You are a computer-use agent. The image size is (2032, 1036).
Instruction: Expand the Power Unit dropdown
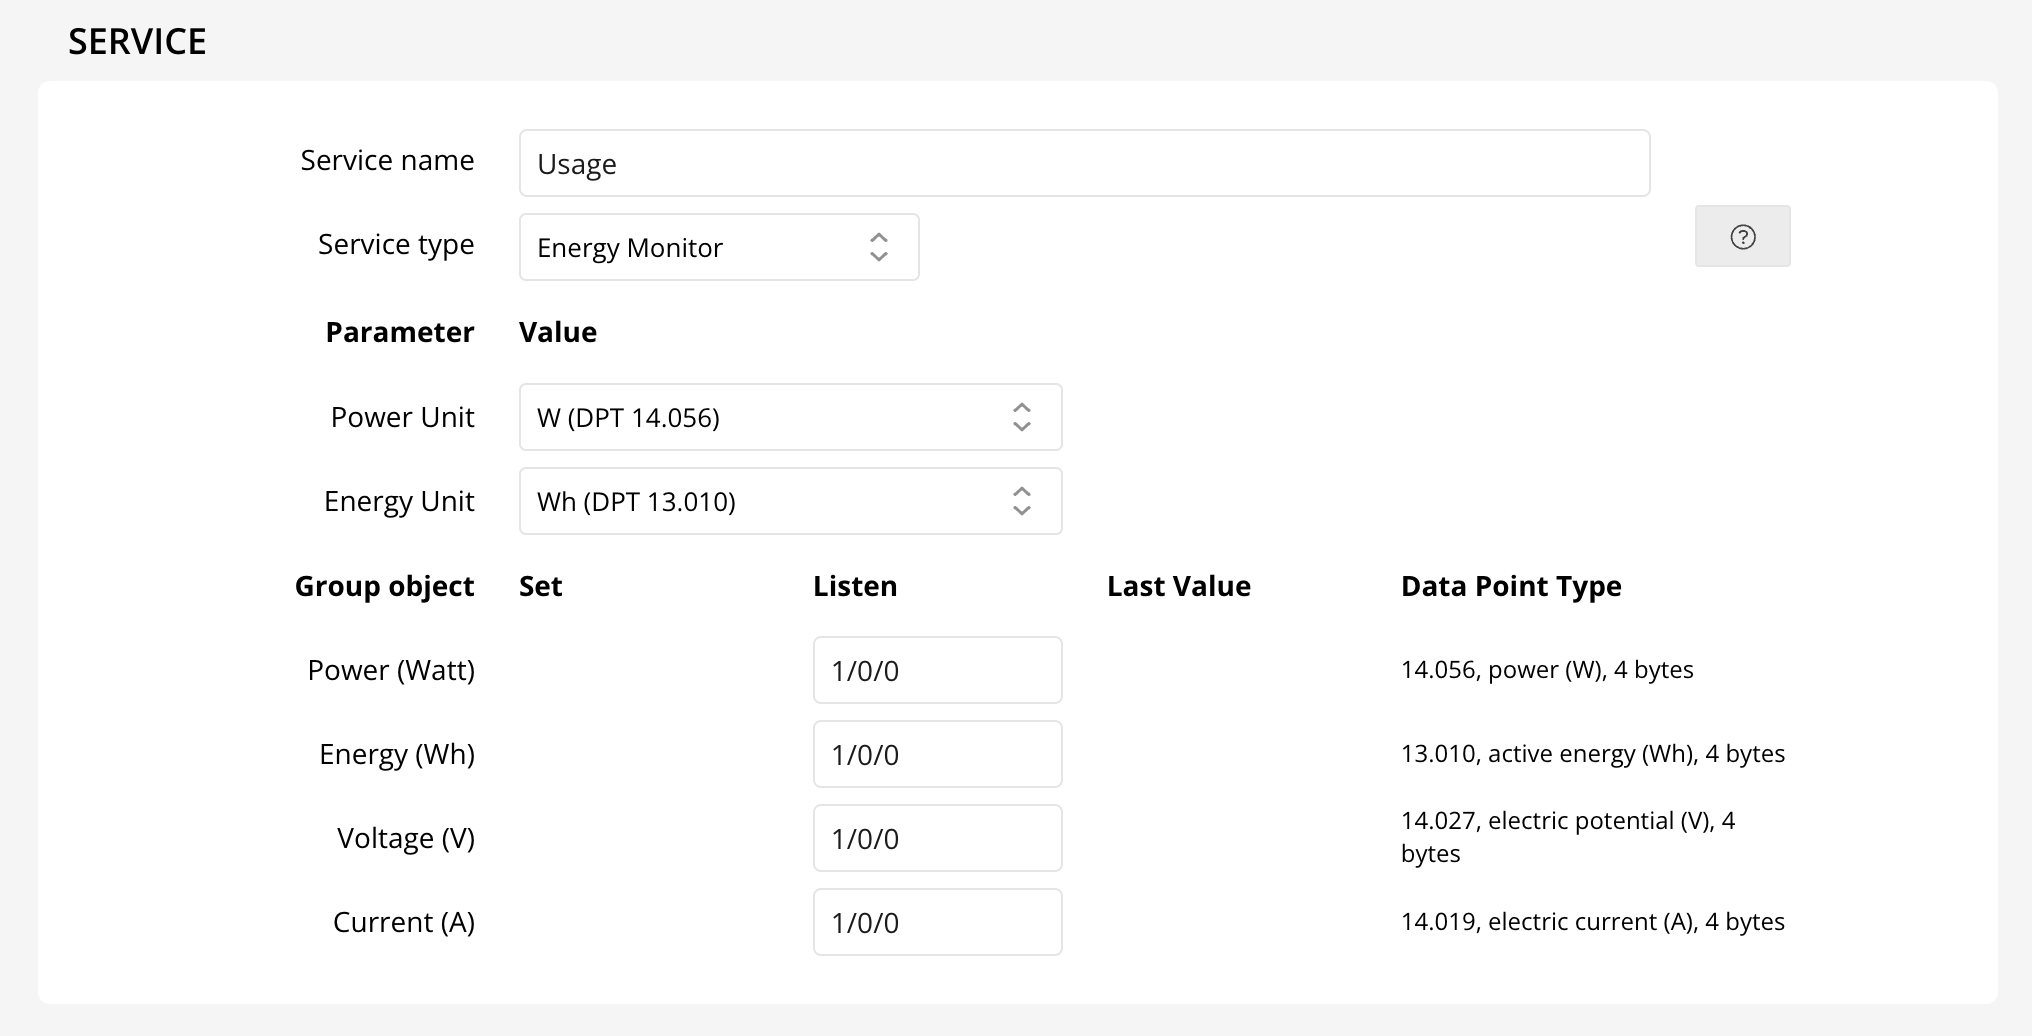click(x=789, y=417)
